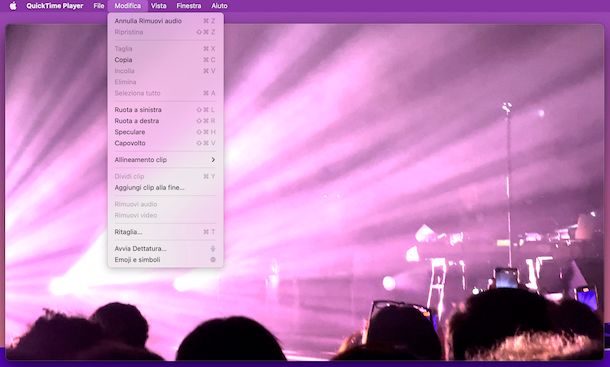The image size is (610, 367).
Task: Open the File menu
Action: click(x=99, y=6)
